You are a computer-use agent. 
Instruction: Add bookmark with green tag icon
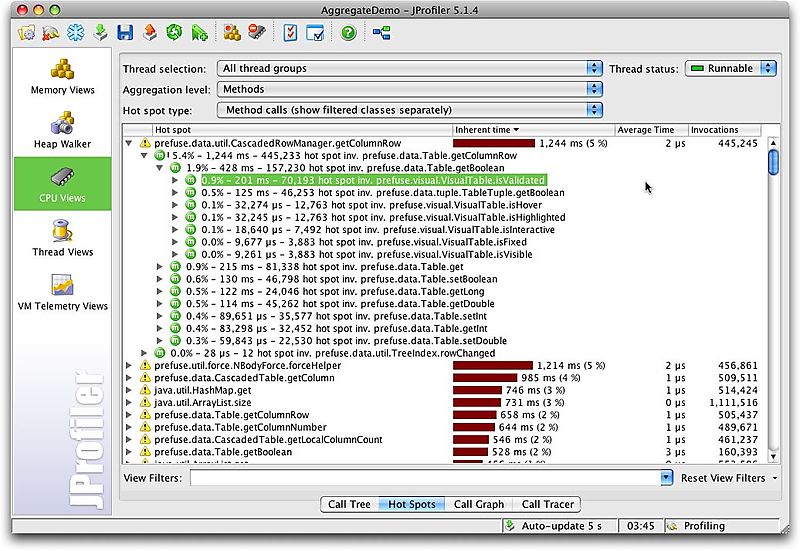click(199, 33)
